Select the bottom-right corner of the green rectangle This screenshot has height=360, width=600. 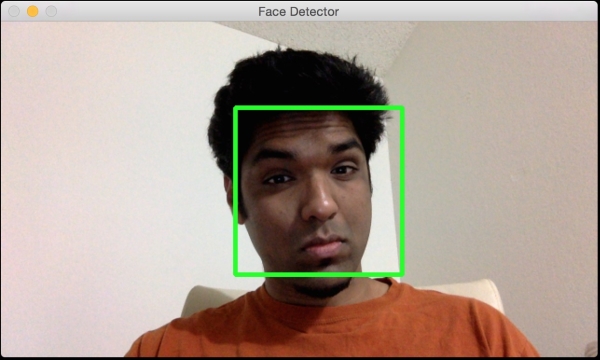tap(402, 274)
